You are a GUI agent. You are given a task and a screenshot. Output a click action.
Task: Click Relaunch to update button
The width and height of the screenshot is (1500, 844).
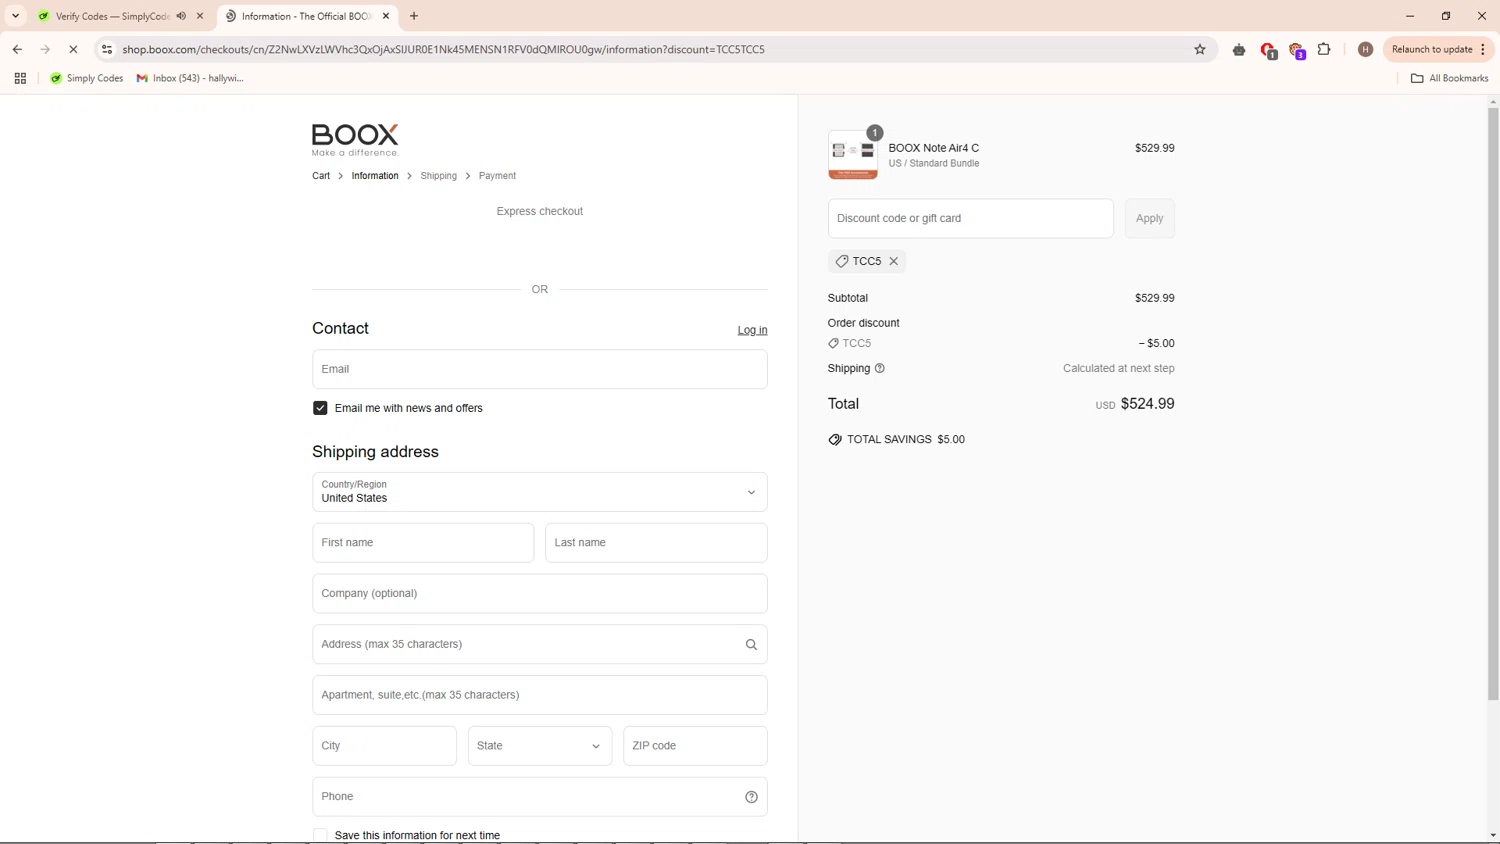[x=1431, y=49]
